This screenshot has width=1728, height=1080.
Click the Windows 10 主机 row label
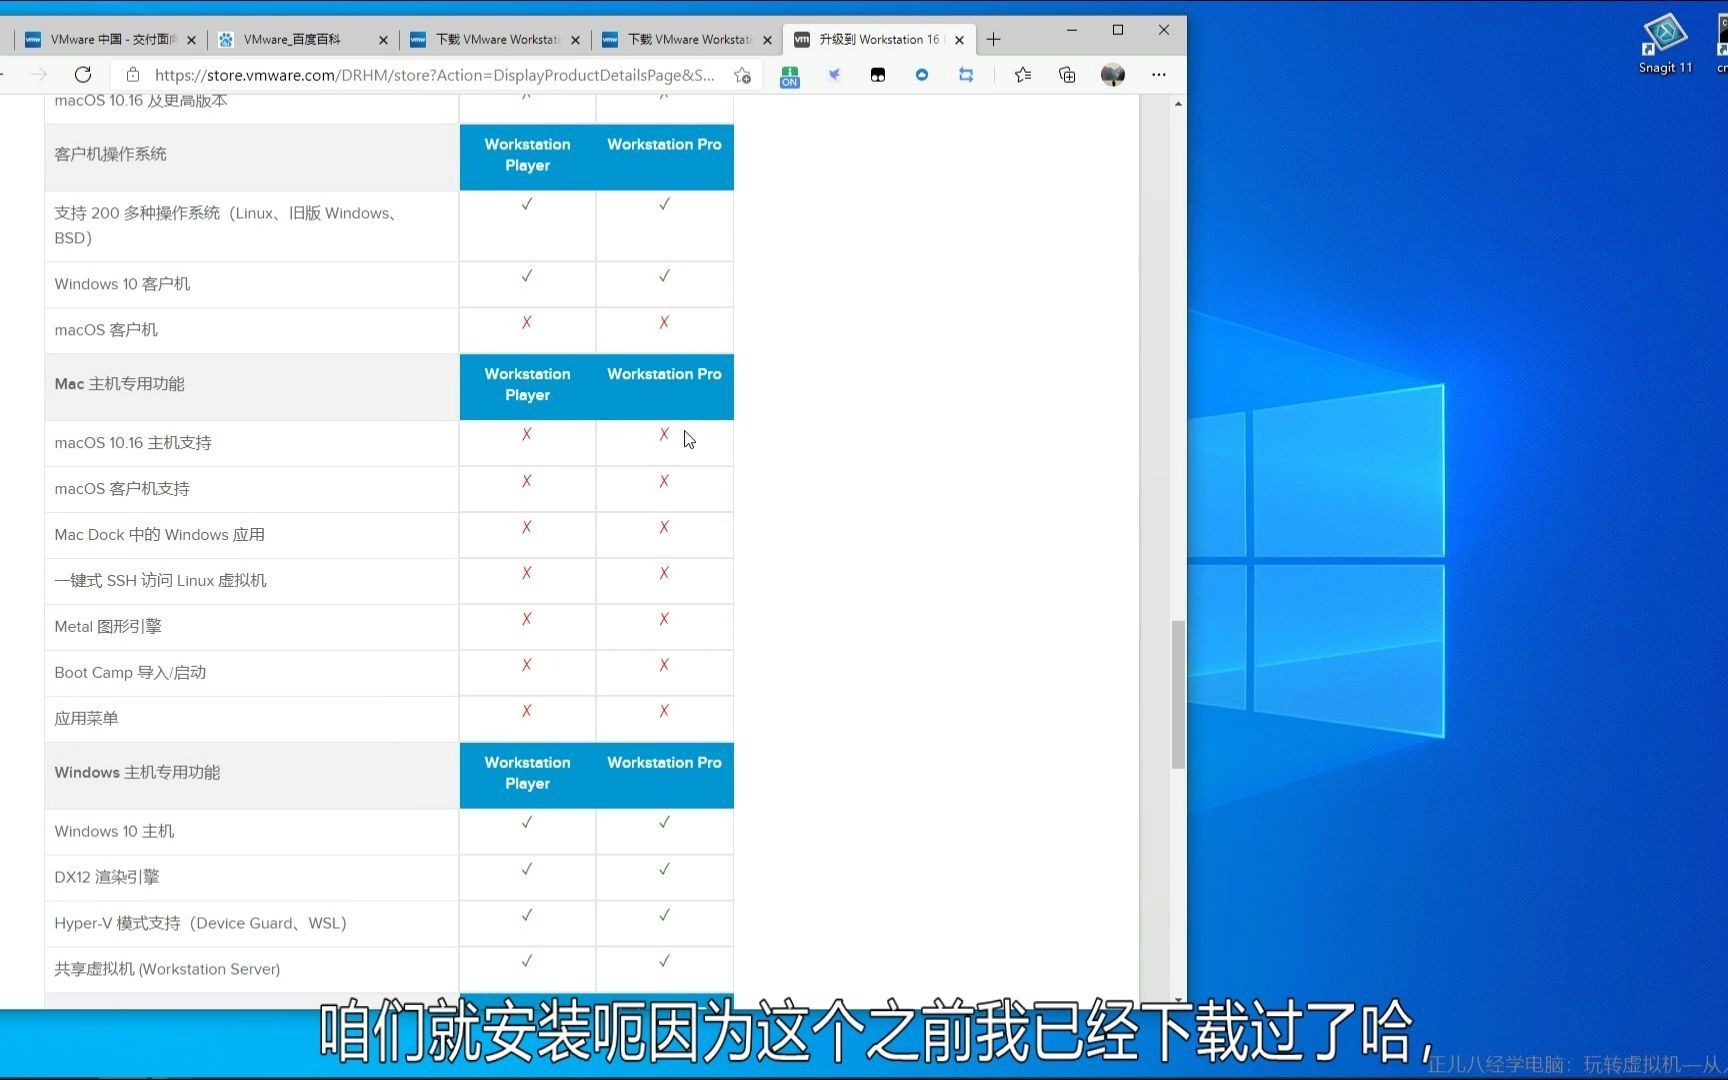(x=114, y=832)
